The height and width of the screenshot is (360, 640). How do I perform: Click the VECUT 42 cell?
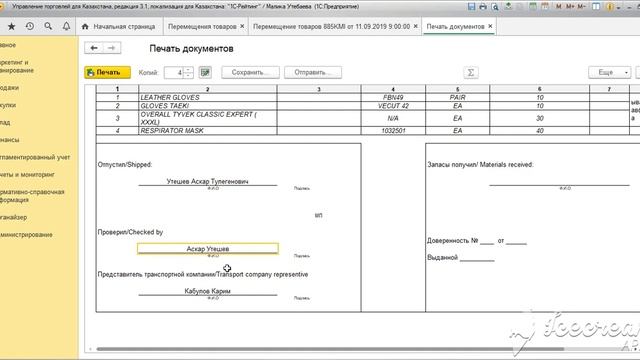click(393, 106)
